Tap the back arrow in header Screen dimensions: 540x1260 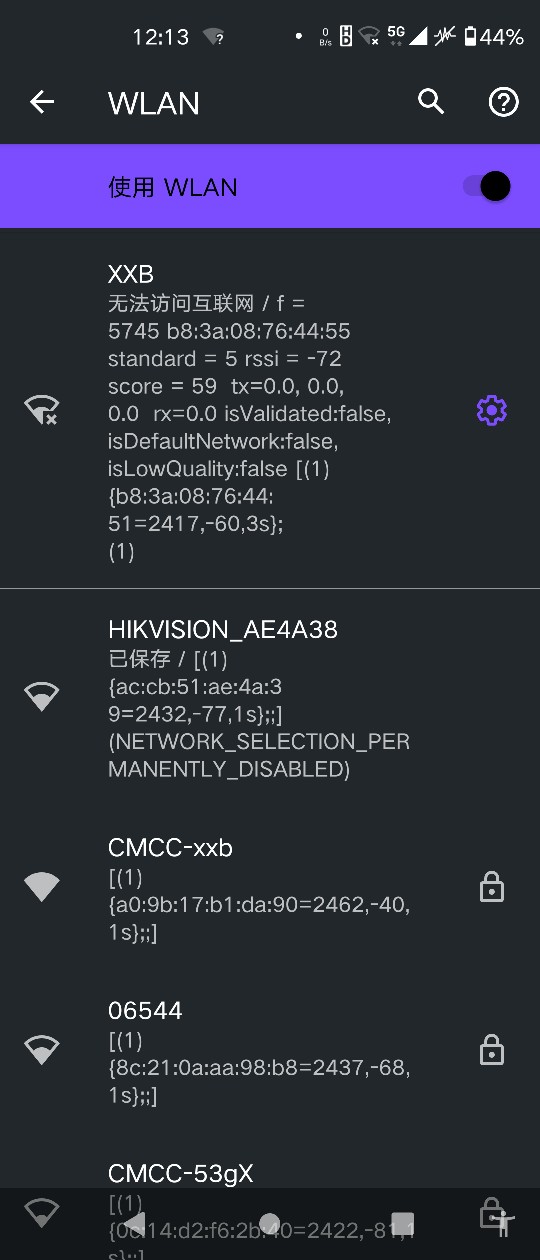point(42,102)
